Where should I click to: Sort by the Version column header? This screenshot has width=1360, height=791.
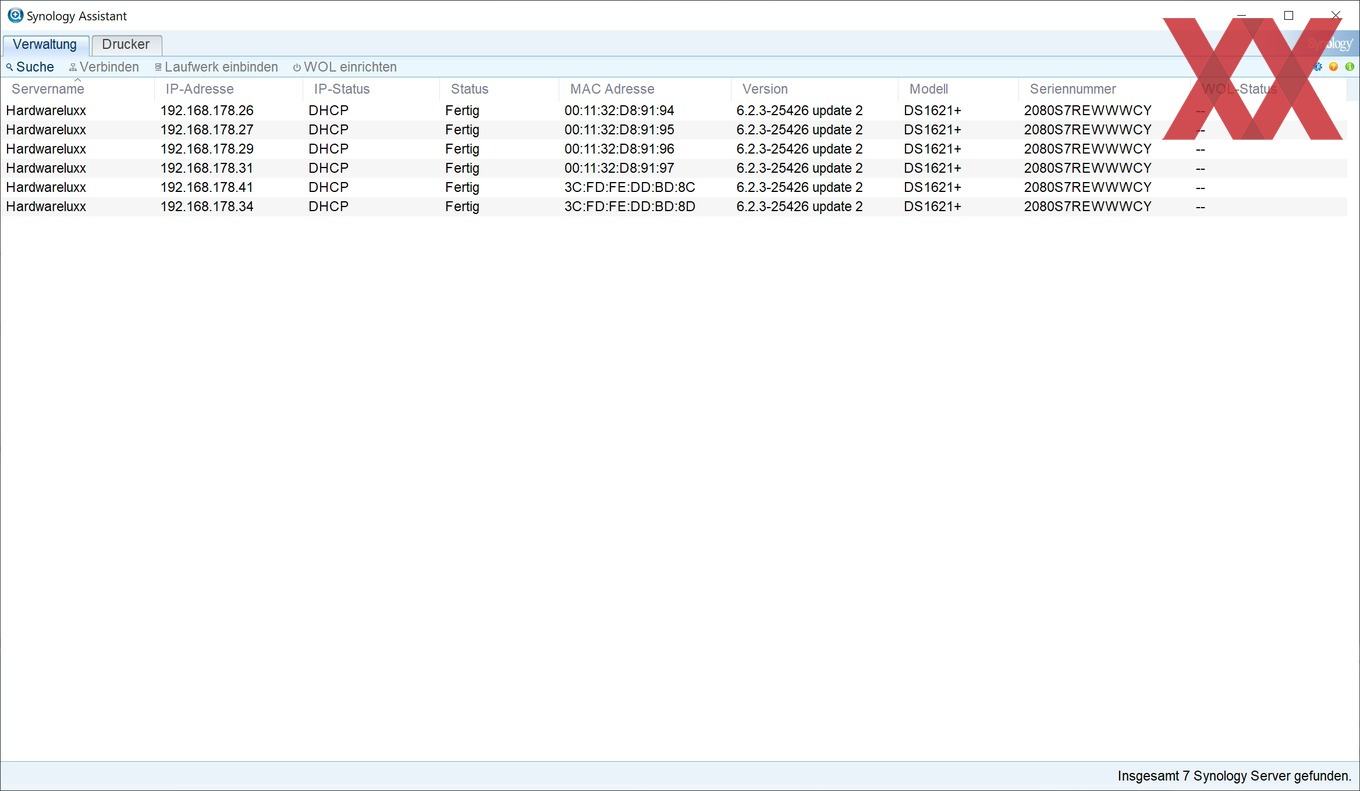[x=815, y=89]
